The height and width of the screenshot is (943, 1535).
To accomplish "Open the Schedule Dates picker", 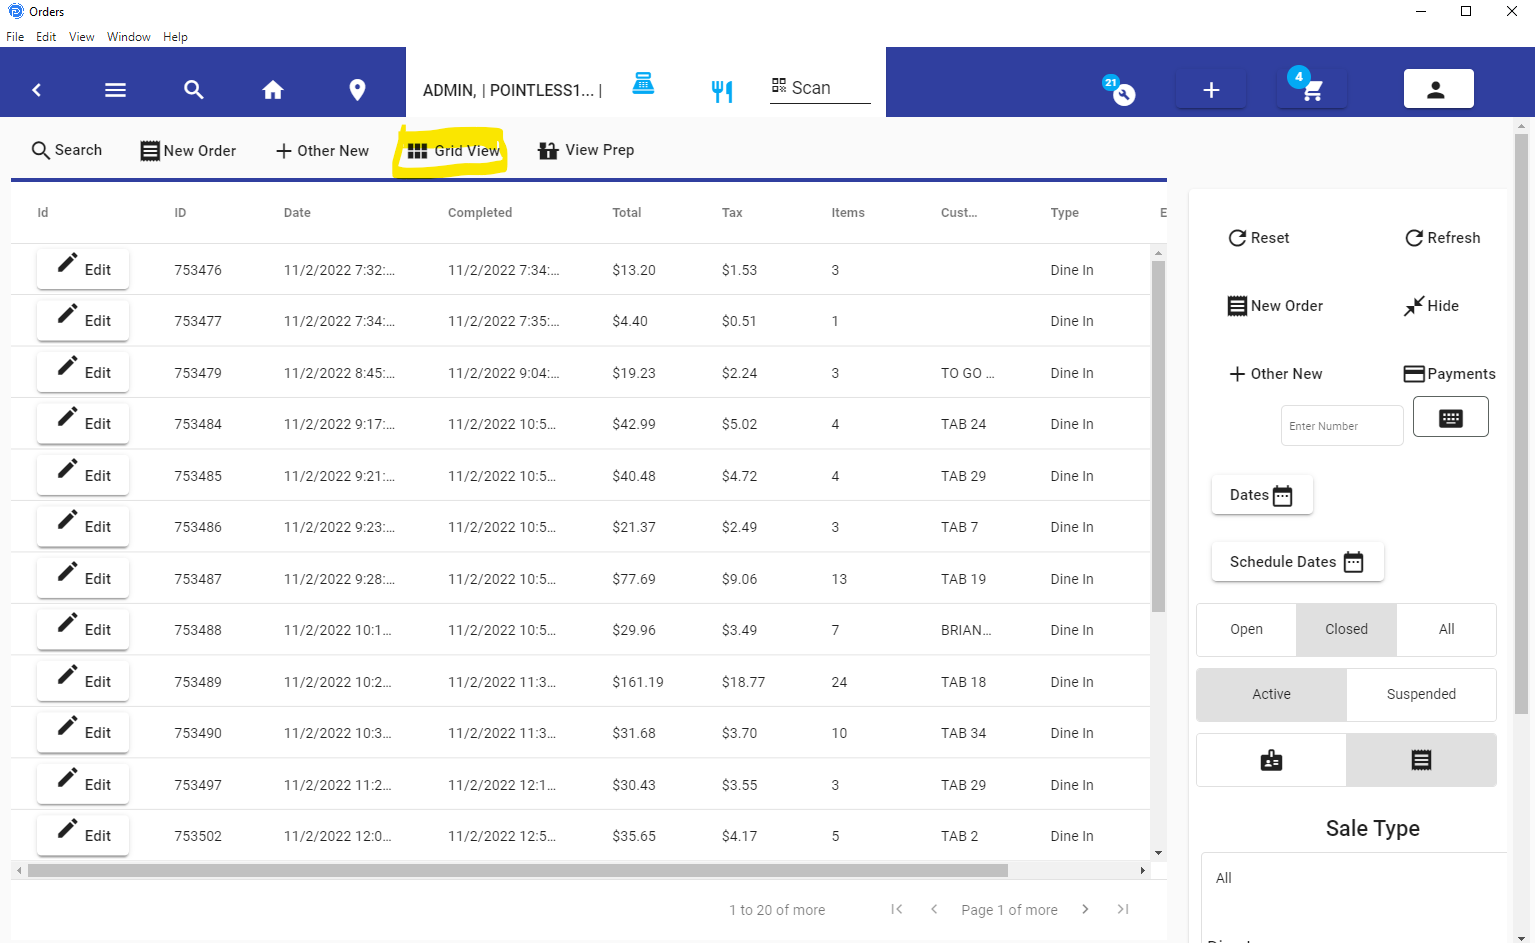I will click(1297, 562).
